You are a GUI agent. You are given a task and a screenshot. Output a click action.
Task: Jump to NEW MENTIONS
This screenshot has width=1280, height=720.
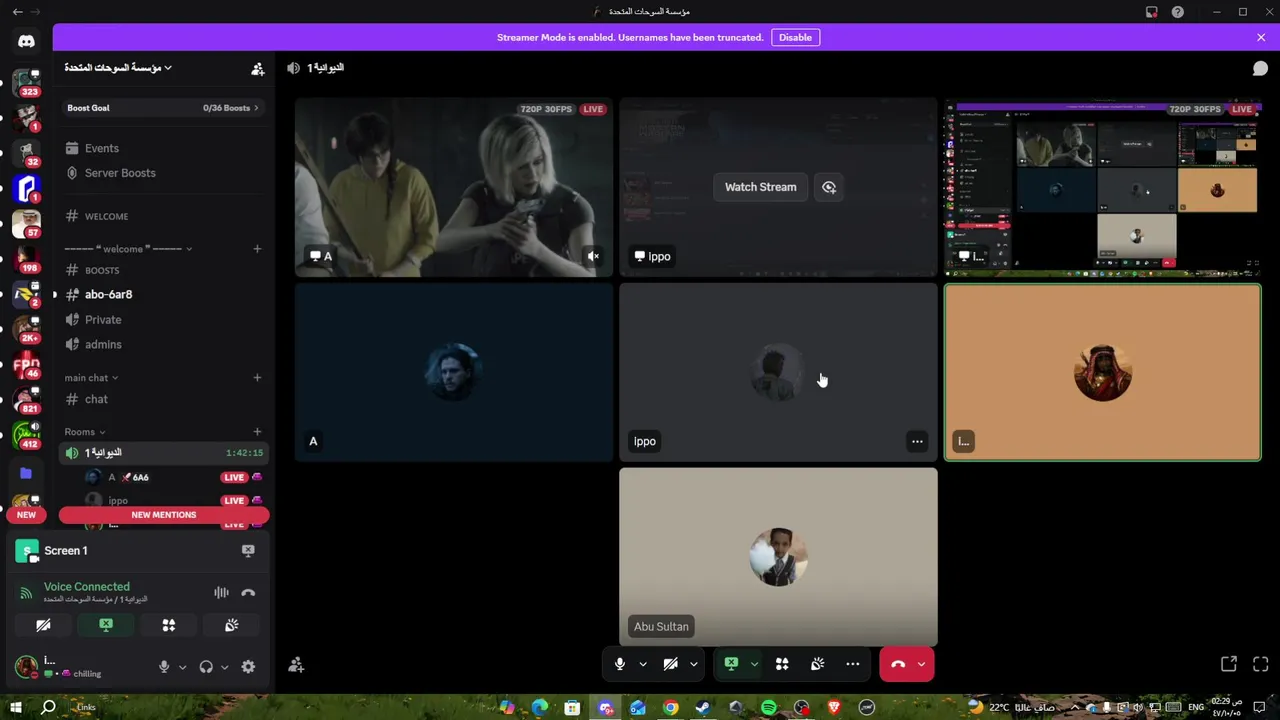[x=164, y=515]
